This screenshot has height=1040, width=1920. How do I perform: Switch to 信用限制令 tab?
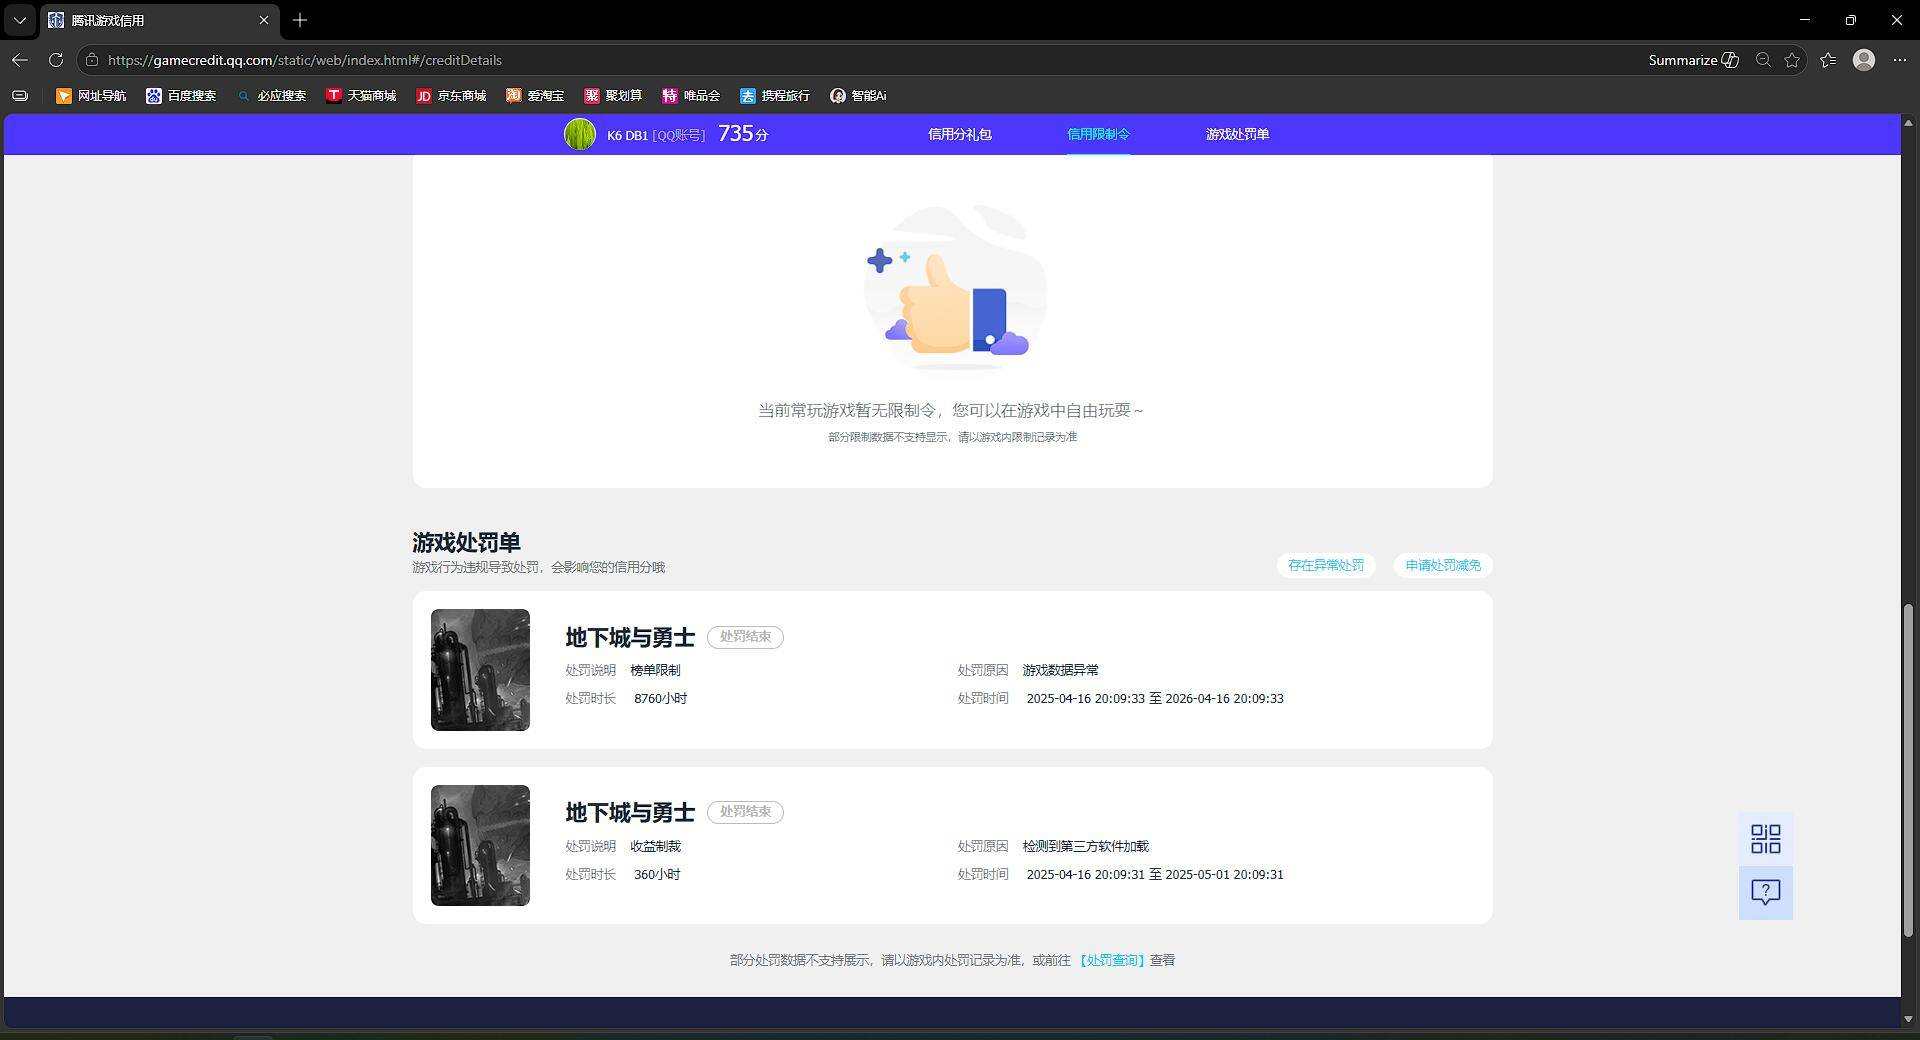1098,134
